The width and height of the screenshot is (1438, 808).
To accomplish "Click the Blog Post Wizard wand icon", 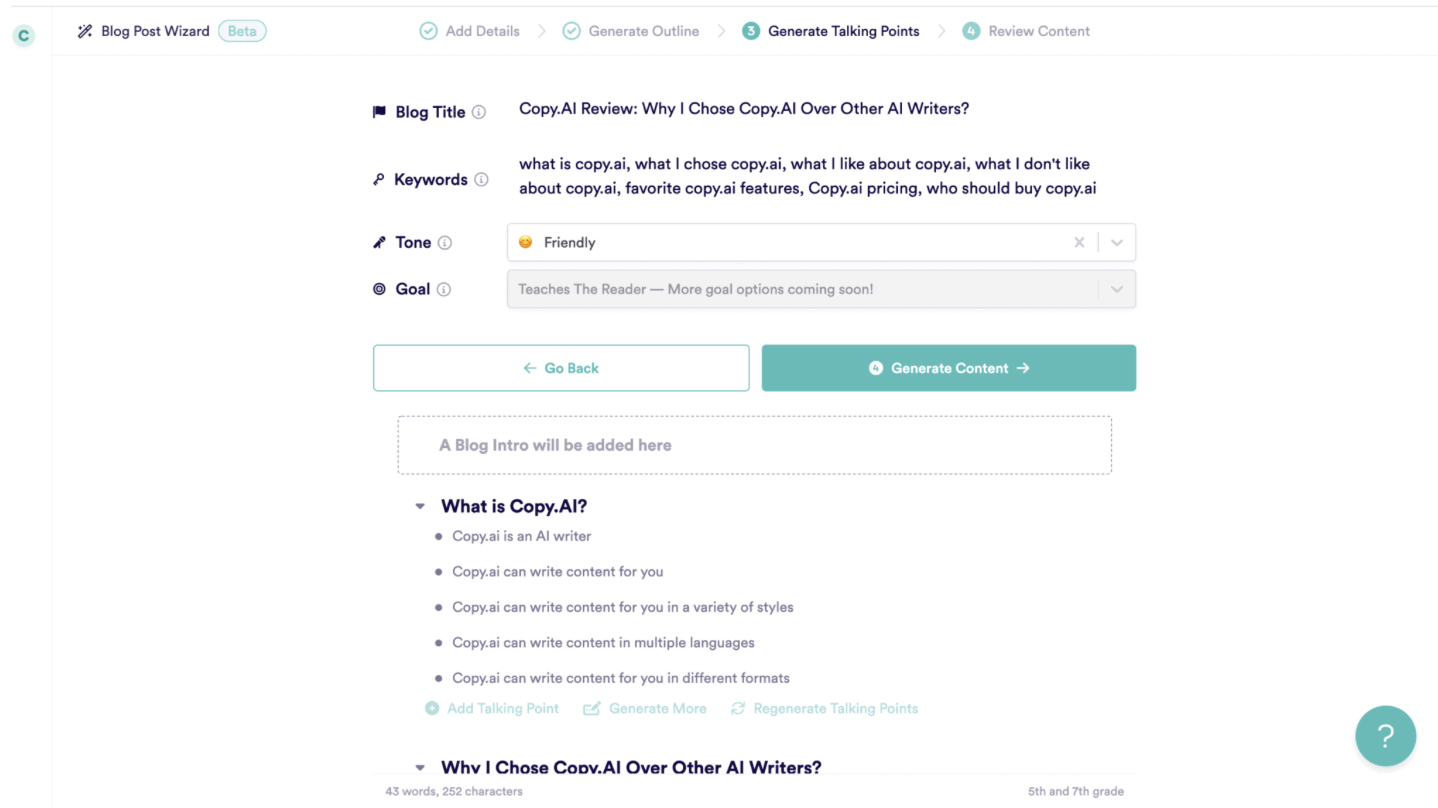I will tap(85, 31).
